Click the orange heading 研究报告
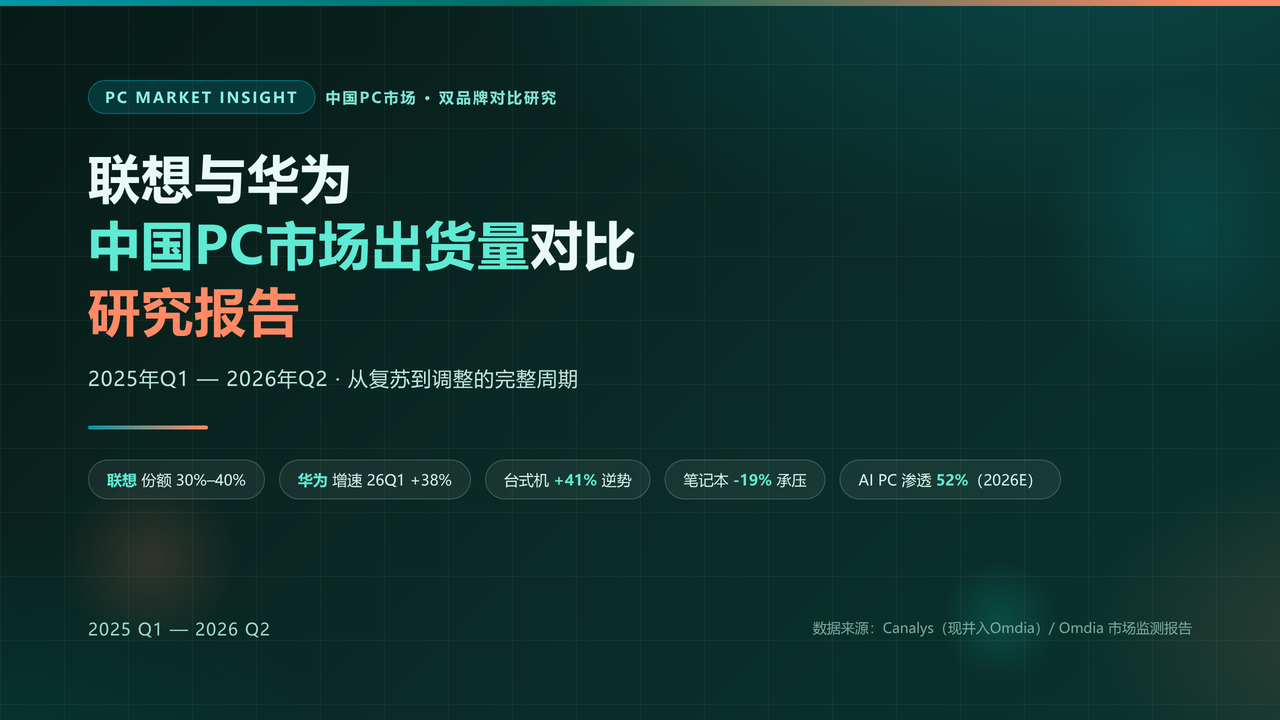This screenshot has width=1280, height=720. [193, 315]
